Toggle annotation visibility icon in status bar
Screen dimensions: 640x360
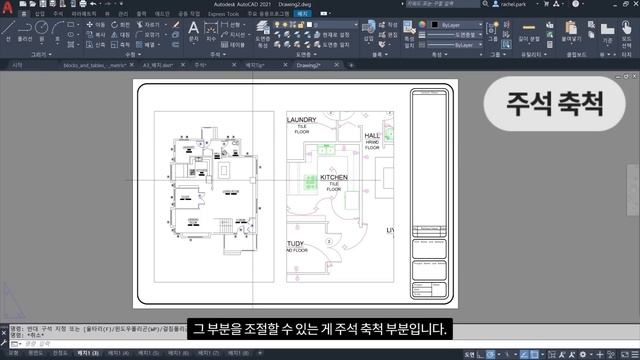[x=562, y=355]
